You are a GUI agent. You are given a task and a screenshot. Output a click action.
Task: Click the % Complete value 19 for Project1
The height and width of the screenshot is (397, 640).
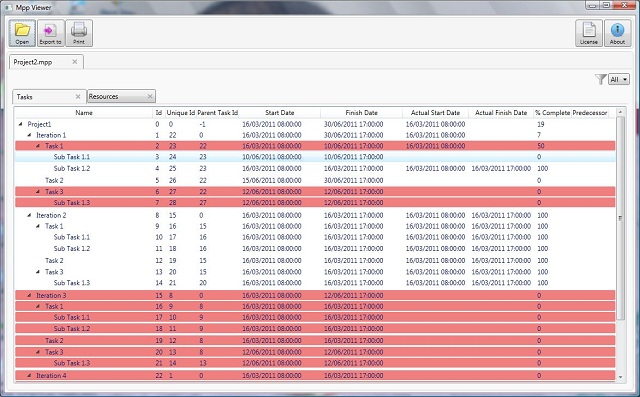(x=540, y=124)
